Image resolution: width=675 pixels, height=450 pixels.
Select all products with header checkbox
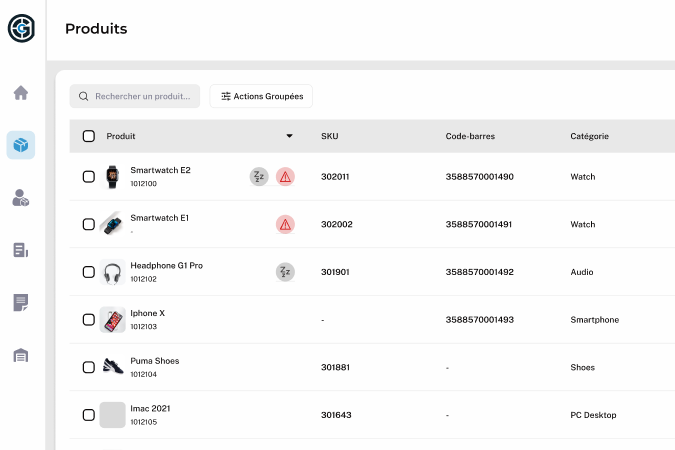point(89,136)
